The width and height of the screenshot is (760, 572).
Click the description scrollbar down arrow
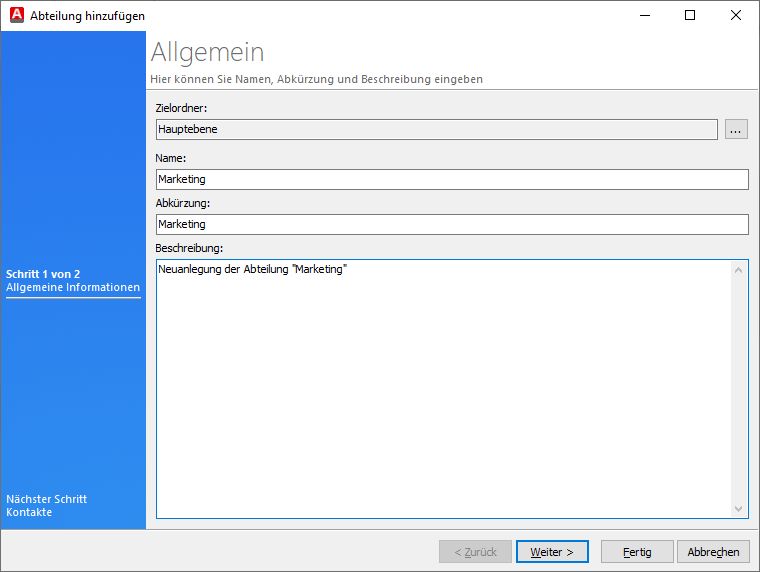739,509
